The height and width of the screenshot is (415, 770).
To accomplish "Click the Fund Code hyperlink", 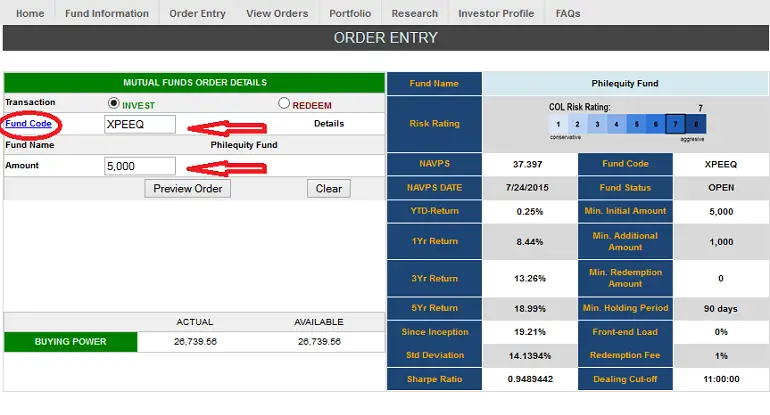I will pos(28,124).
